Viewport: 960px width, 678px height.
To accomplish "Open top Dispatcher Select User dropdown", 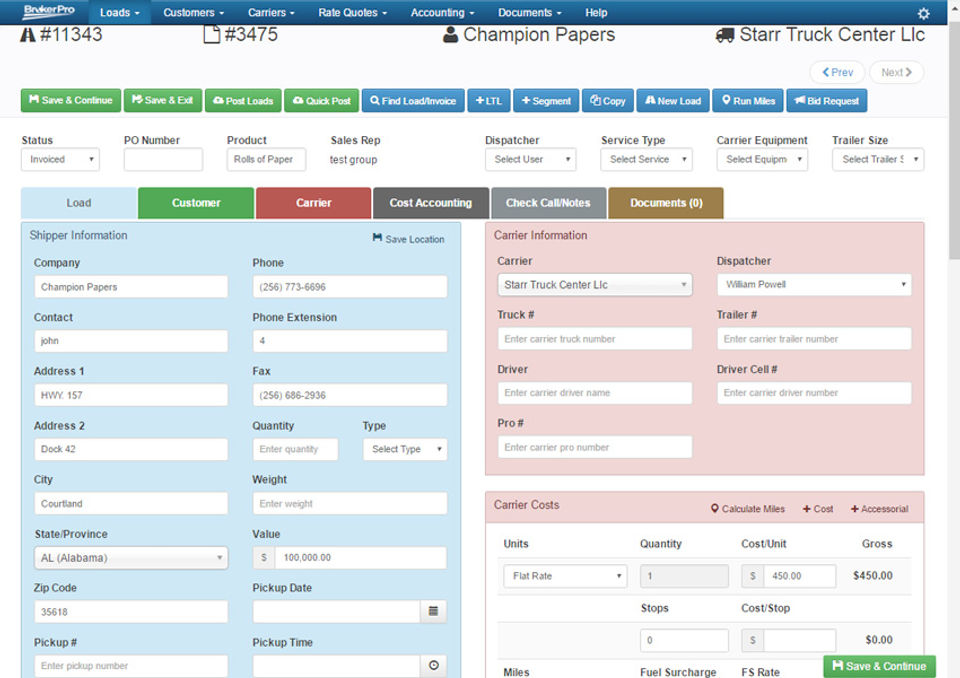I will pos(530,159).
